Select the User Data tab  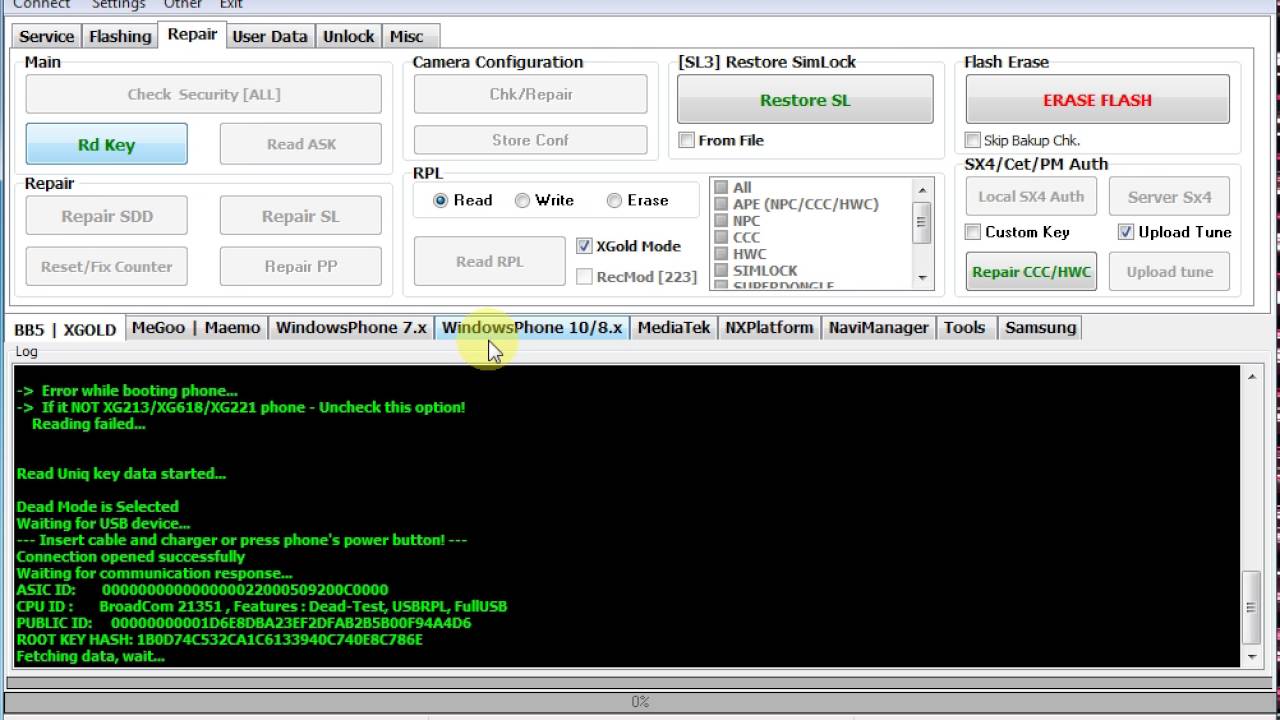point(269,36)
